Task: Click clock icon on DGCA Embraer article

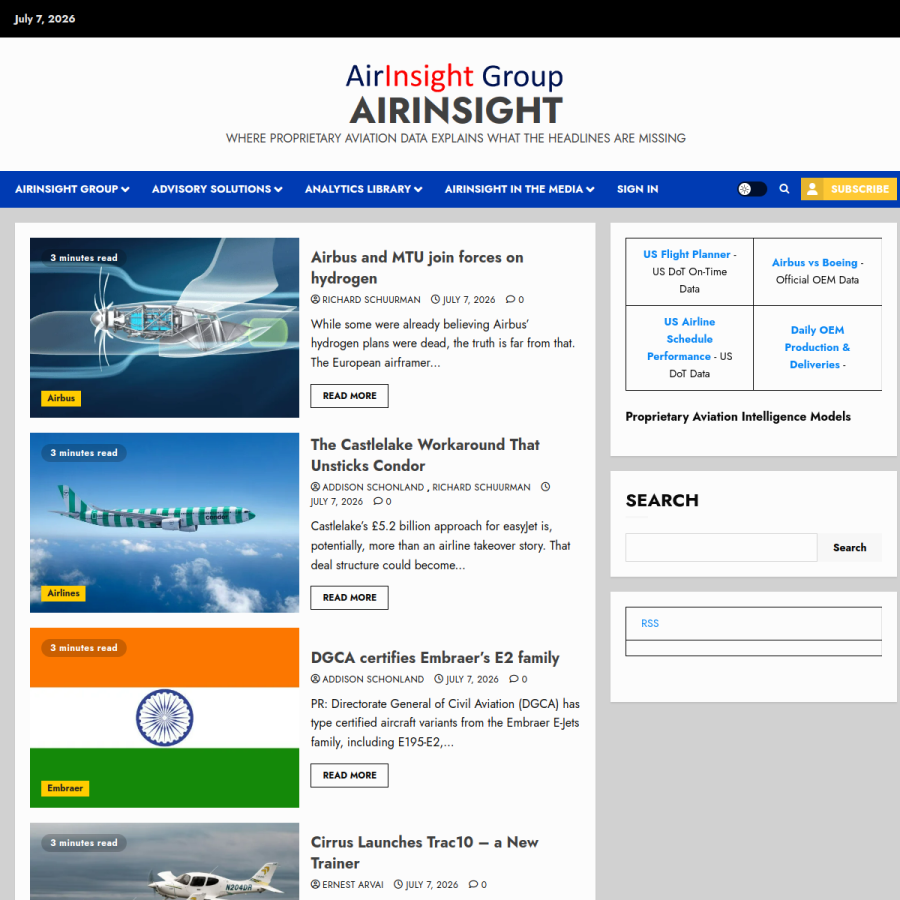Action: [439, 678]
